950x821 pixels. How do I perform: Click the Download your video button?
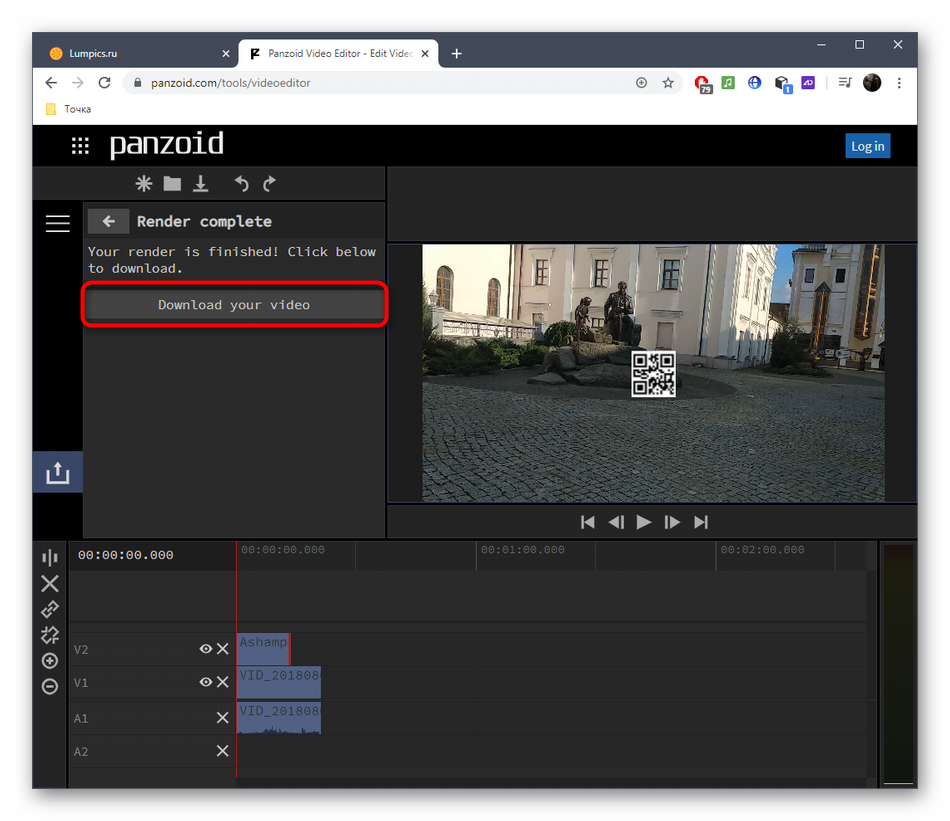[x=234, y=305]
